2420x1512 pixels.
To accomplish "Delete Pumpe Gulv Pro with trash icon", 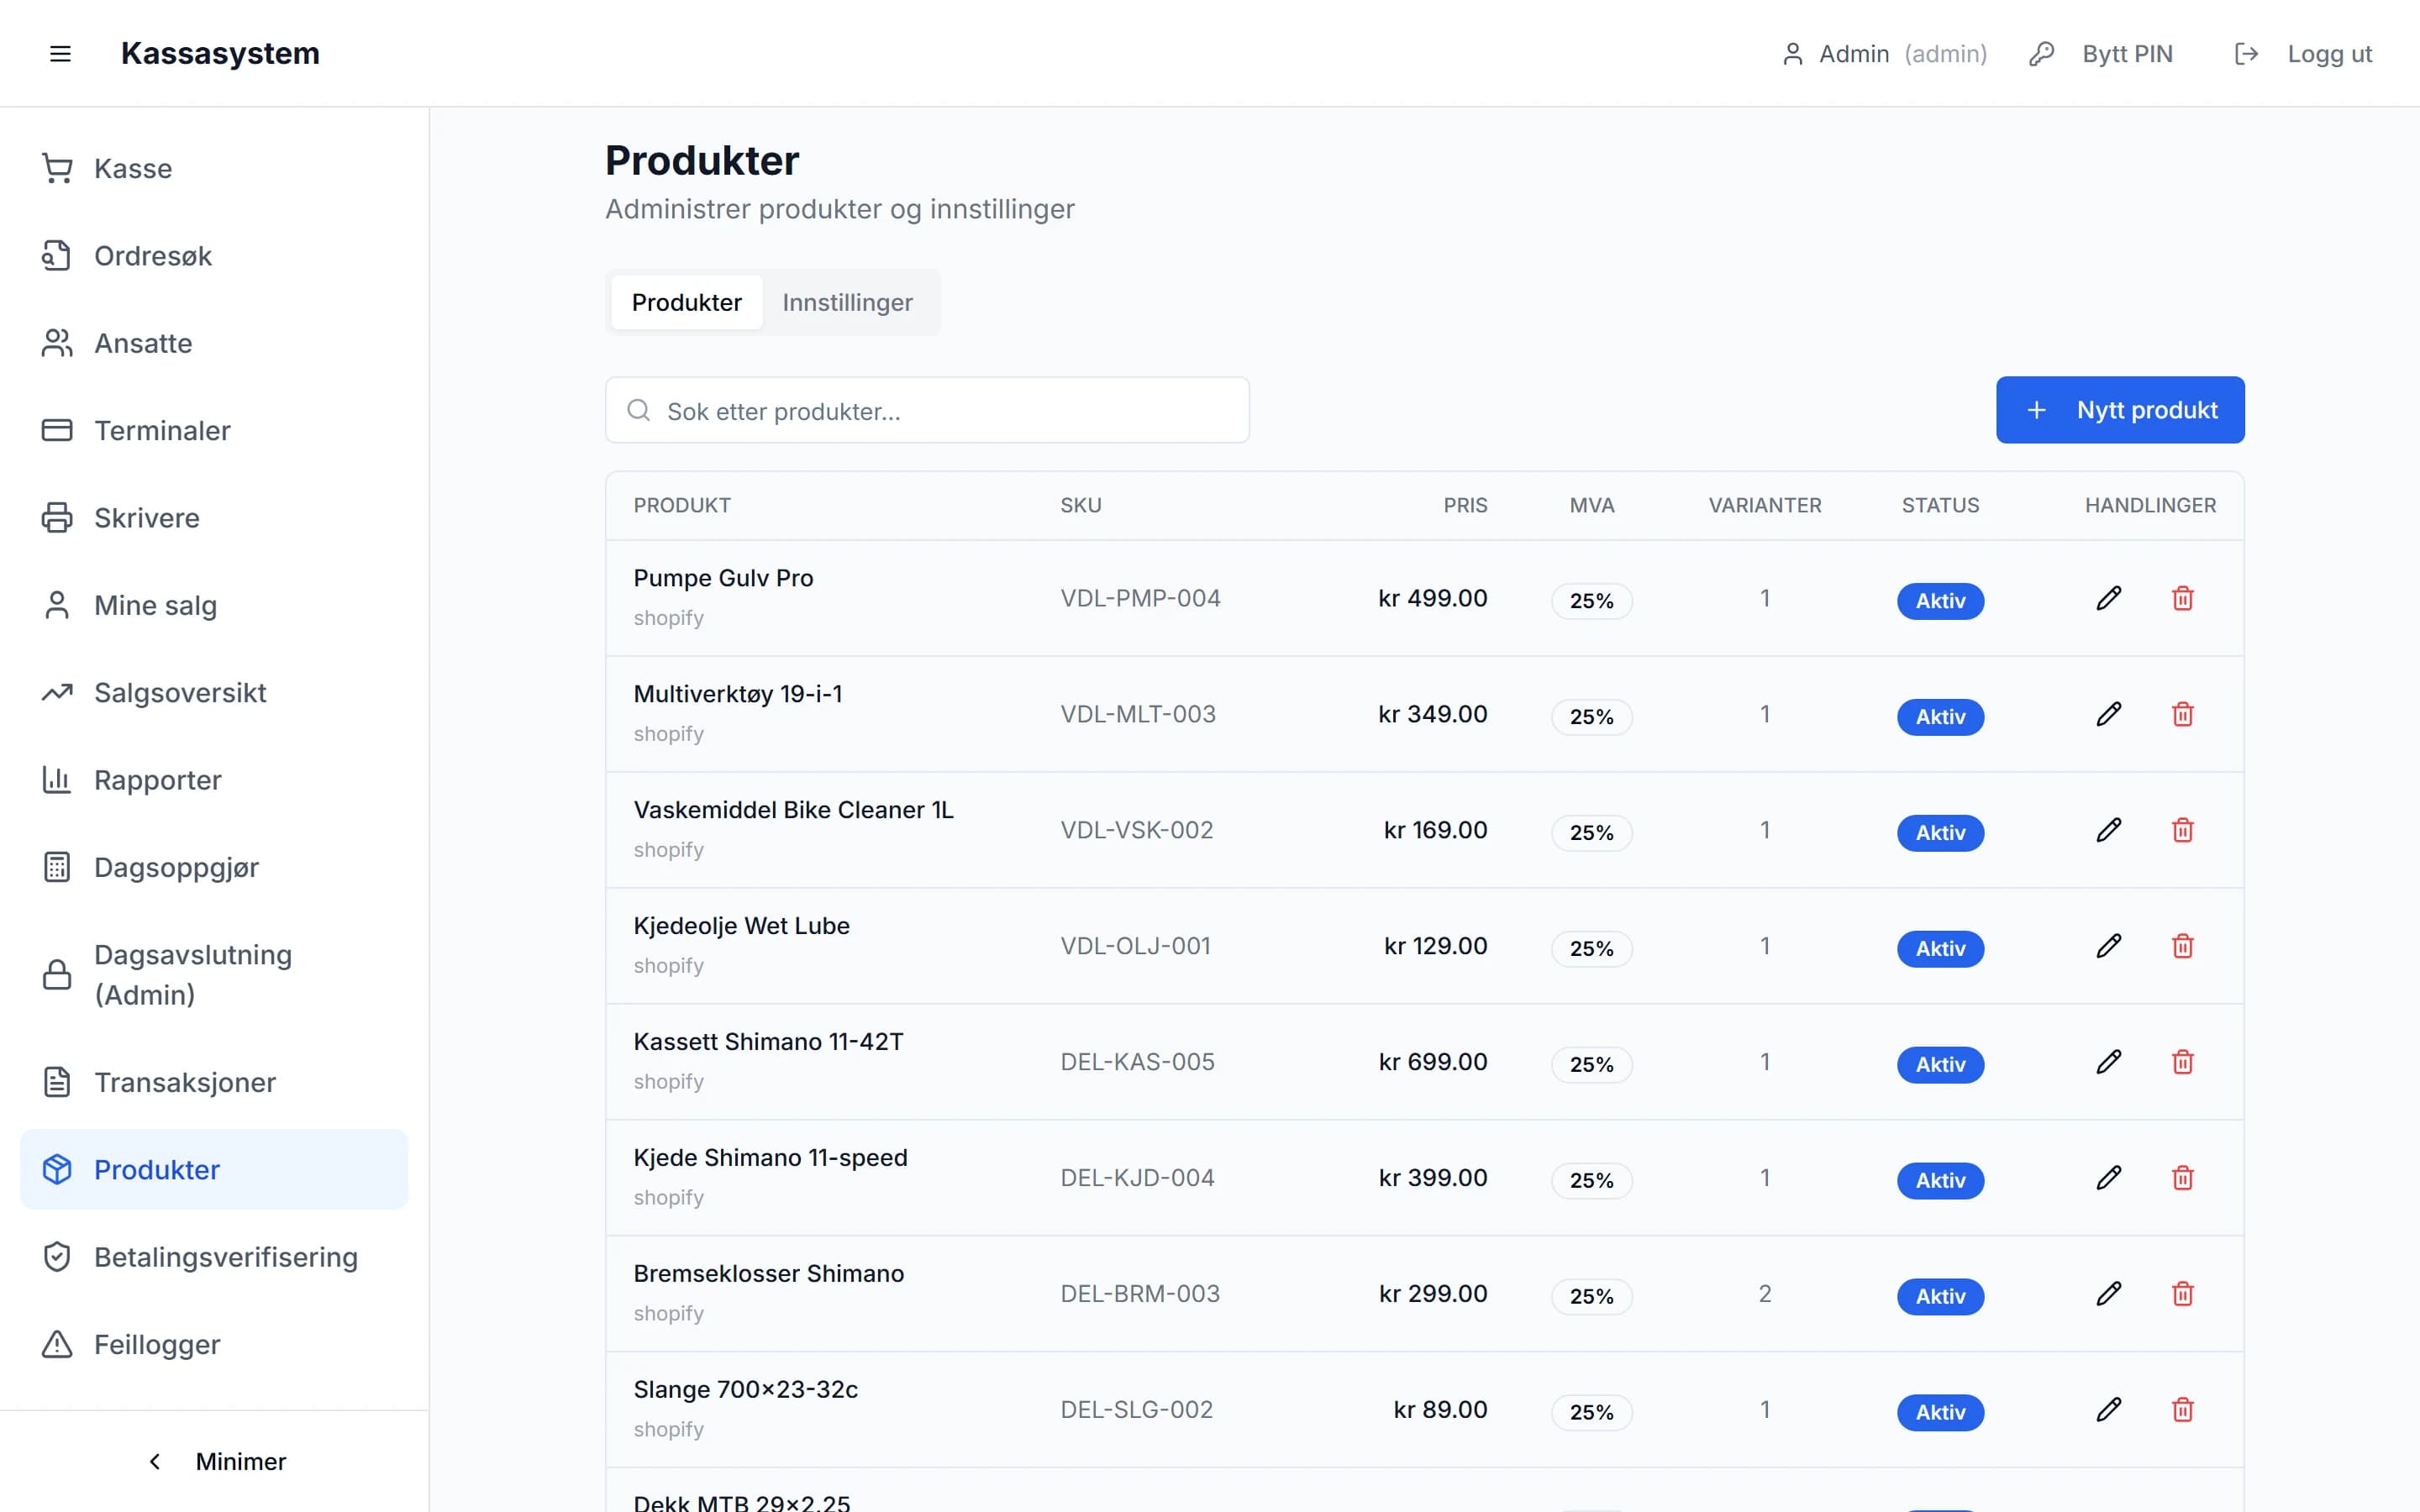I will click(2183, 598).
